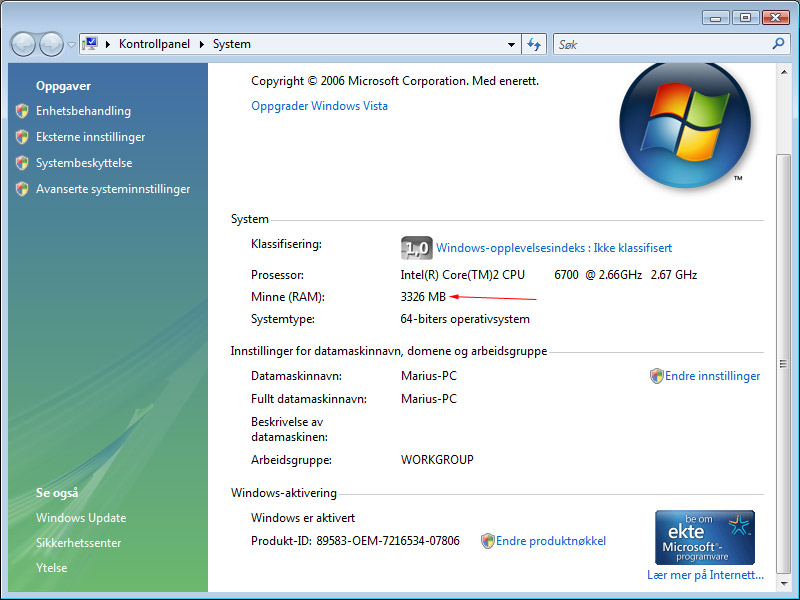Image resolution: width=800 pixels, height=600 pixels.
Task: Open the address bar history dropdown
Action: click(x=511, y=45)
